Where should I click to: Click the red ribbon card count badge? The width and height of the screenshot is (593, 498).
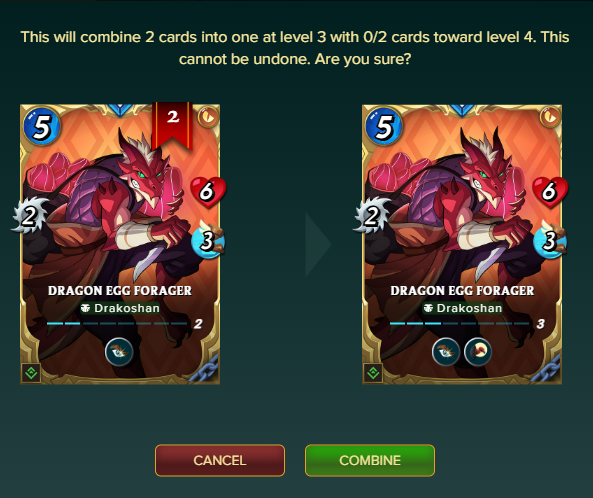(x=172, y=125)
